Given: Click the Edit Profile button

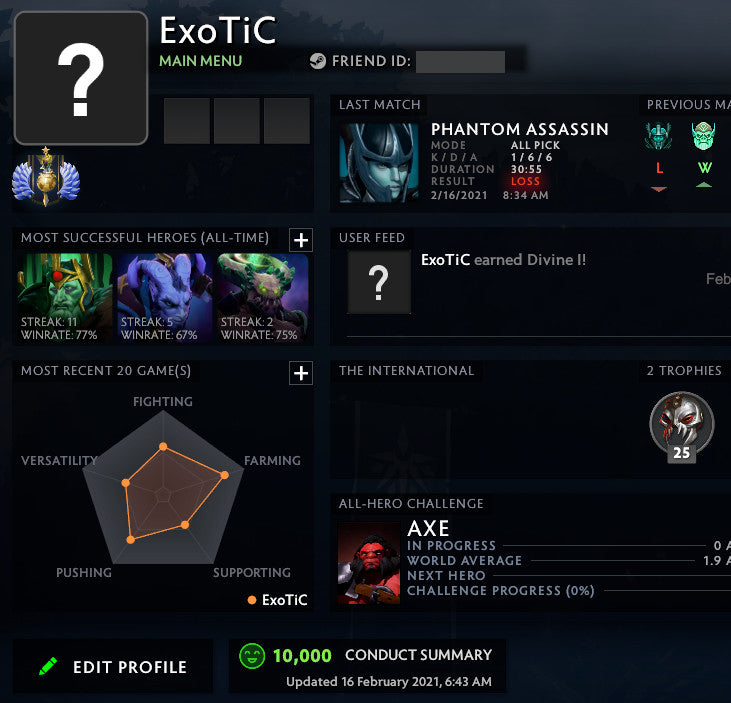Looking at the screenshot, I should click(x=112, y=666).
